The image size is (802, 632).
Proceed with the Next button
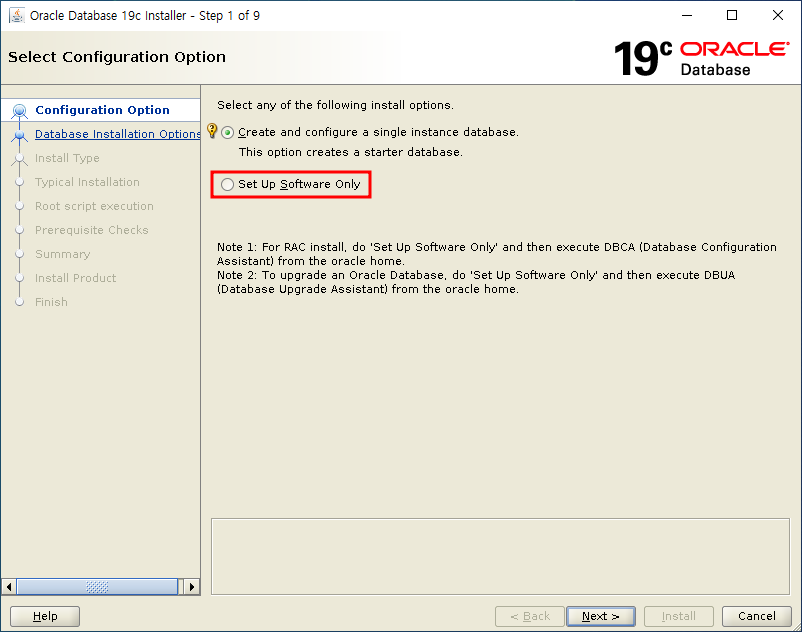(x=601, y=616)
